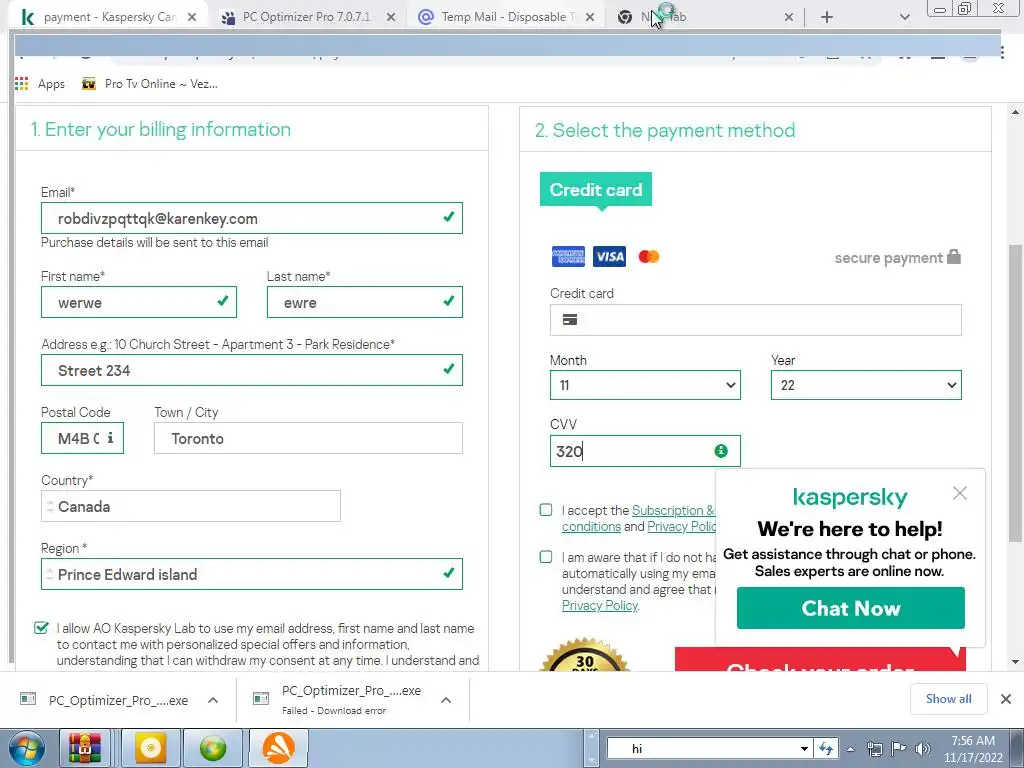Close the Kaspersky chat help popup
Viewport: 1024px width, 768px height.
(x=959, y=493)
